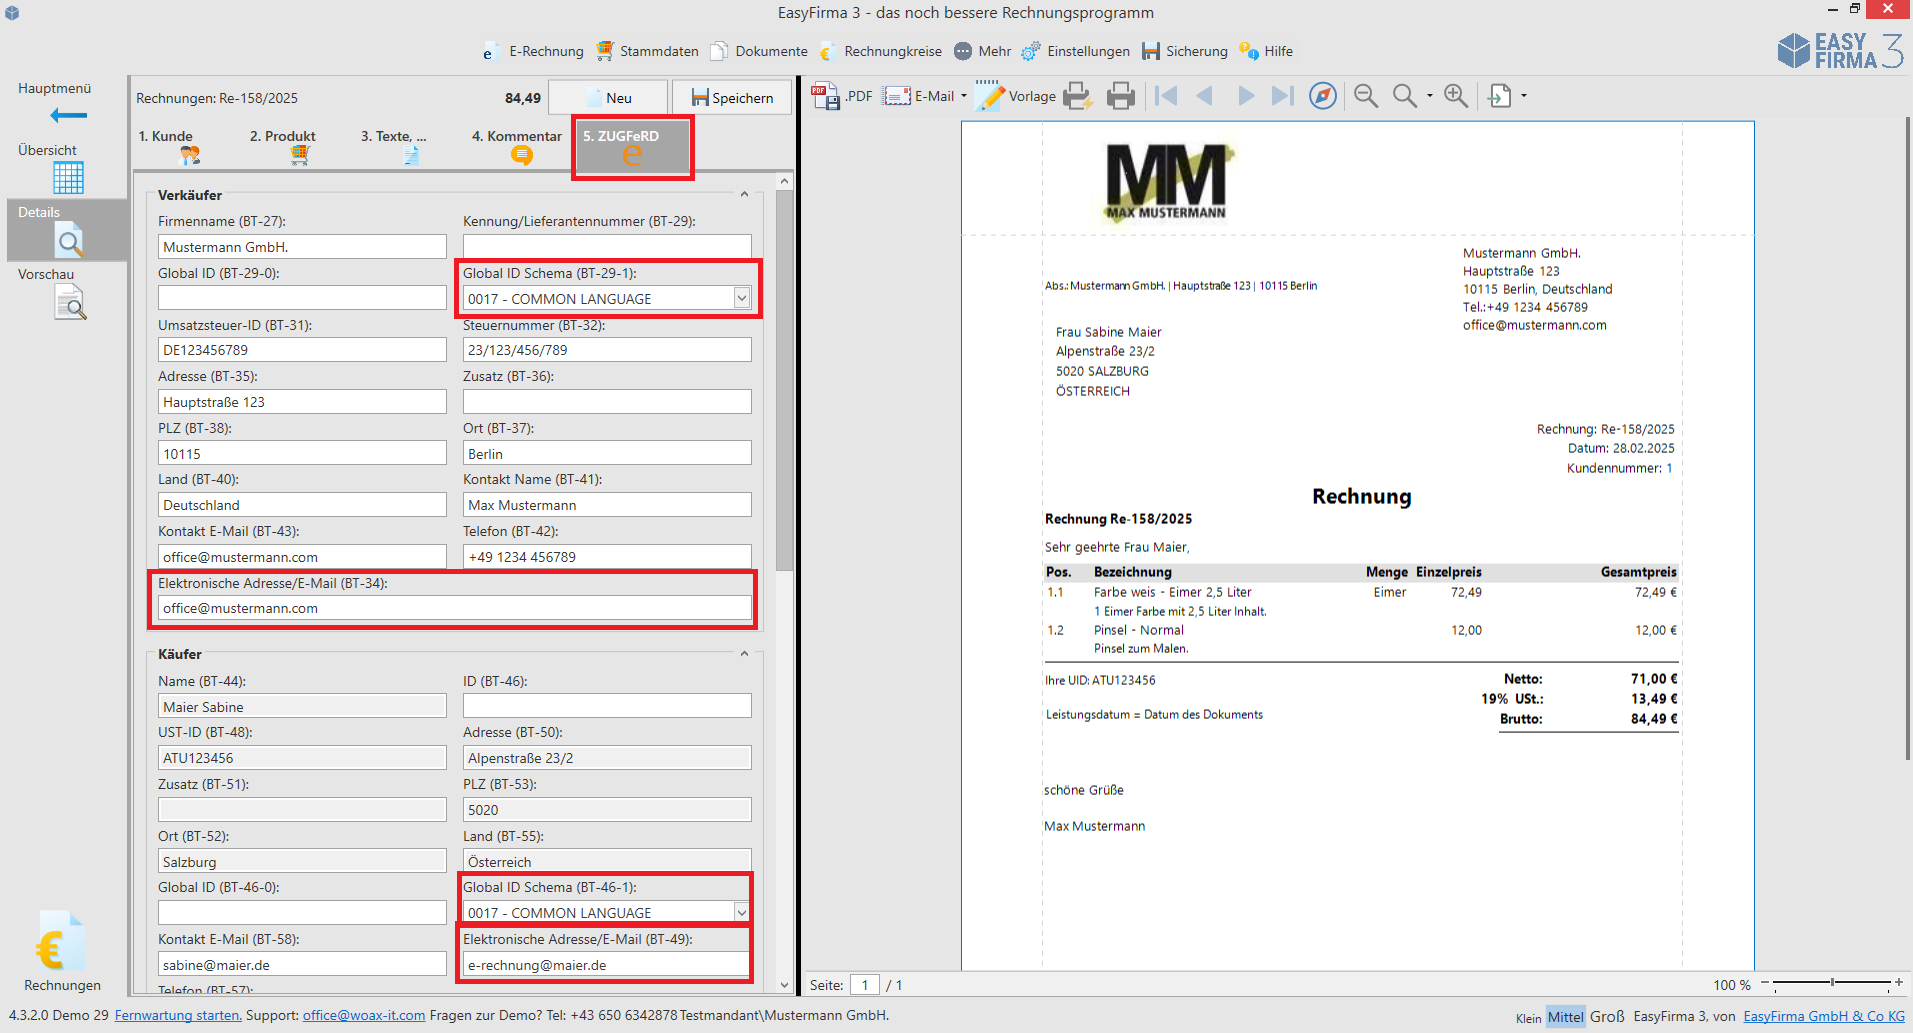
Task: Collapse the Käufer section
Action: [x=744, y=654]
